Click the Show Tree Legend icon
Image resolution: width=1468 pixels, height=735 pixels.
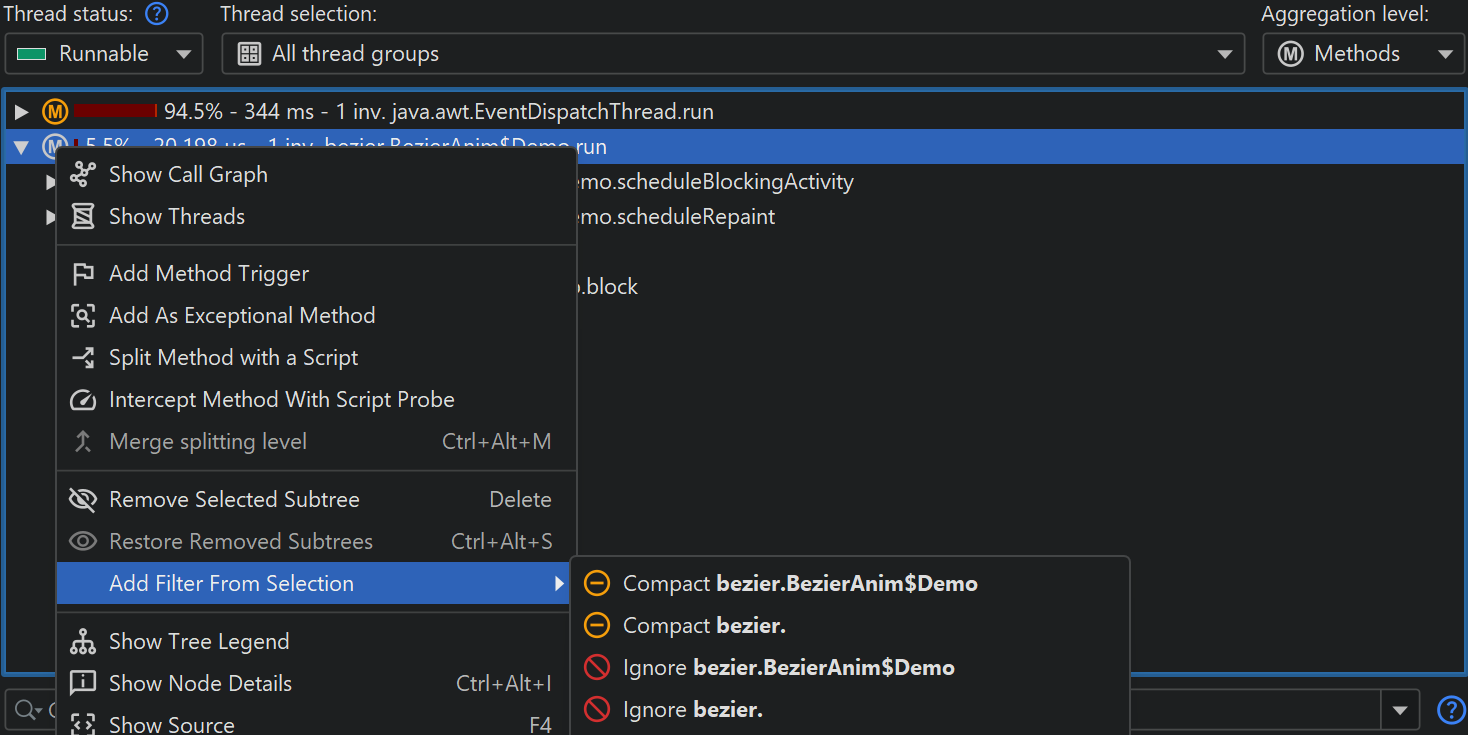(x=83, y=642)
